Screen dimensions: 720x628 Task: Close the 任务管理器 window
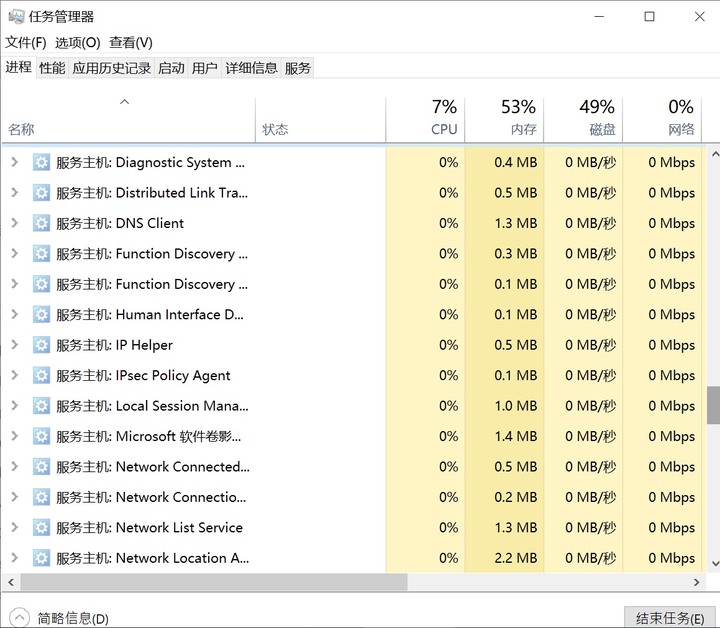click(x=699, y=17)
